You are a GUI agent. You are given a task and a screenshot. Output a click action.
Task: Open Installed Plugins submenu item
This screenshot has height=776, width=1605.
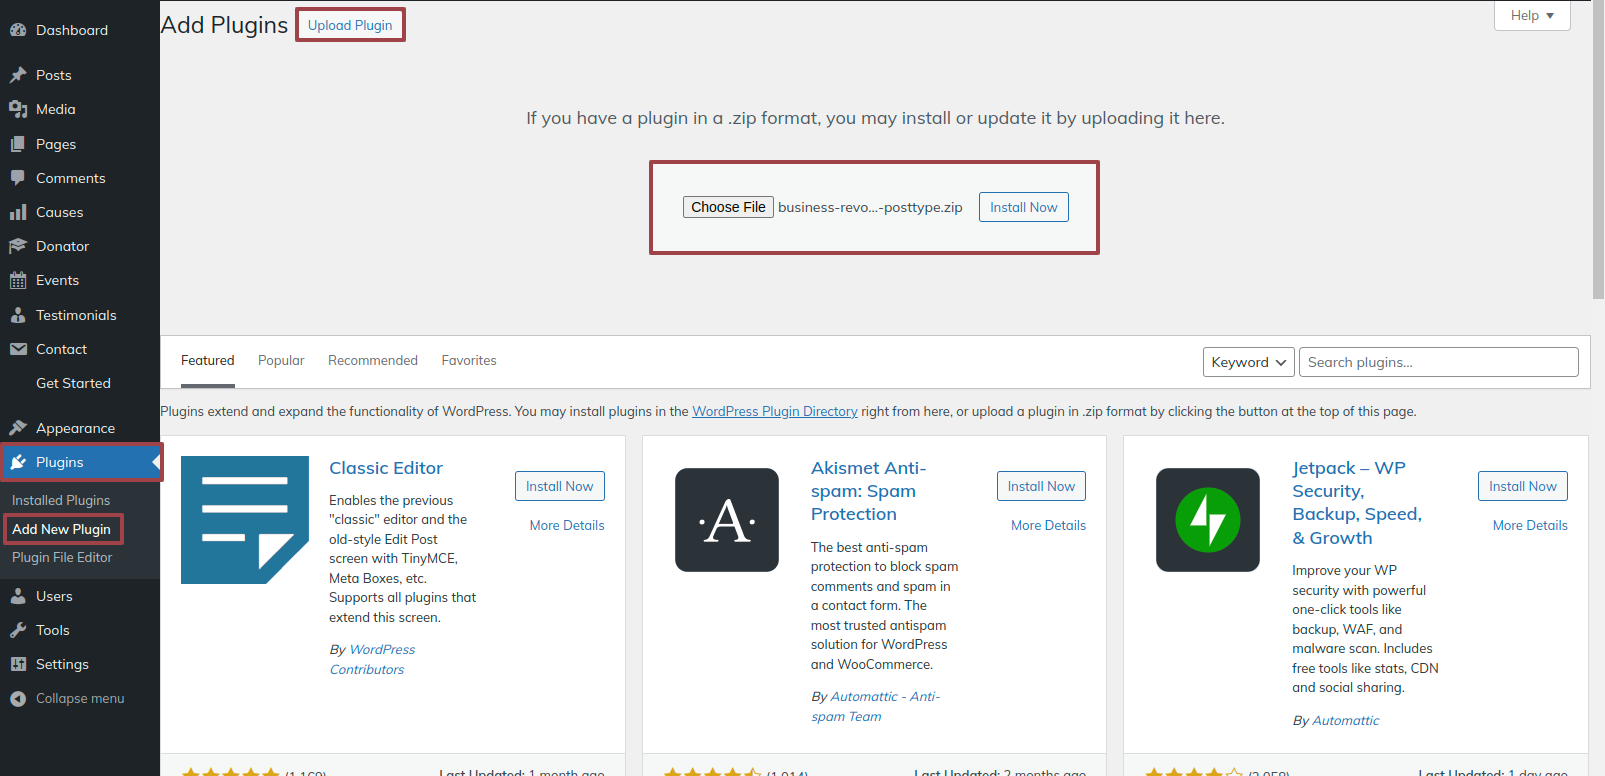click(61, 500)
